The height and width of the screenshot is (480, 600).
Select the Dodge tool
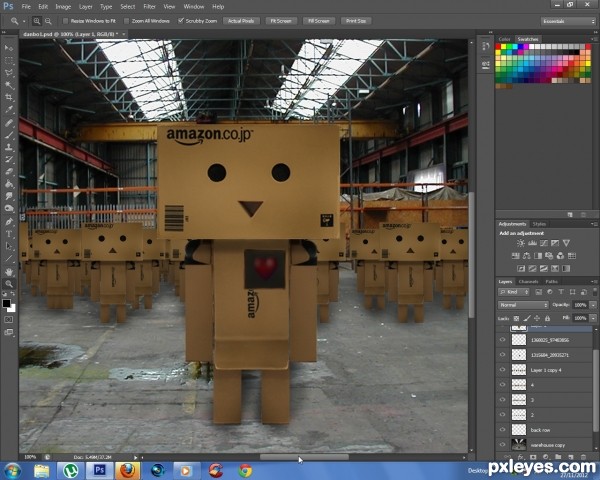[x=8, y=209]
